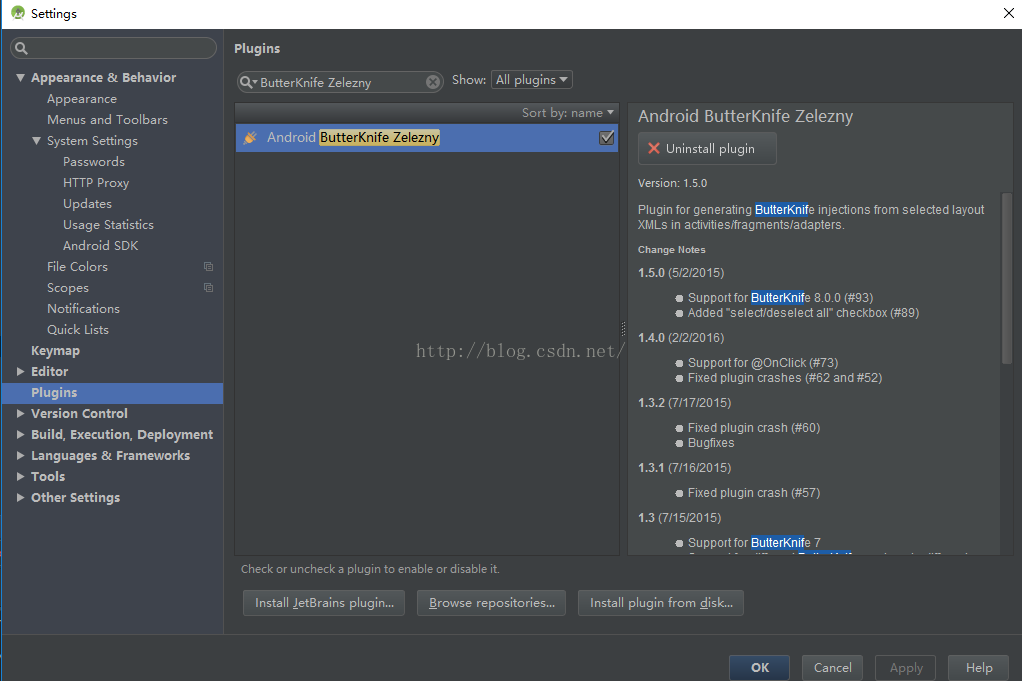The image size is (1022, 681).
Task: Click the project-level icon beside Scopes
Action: pyautogui.click(x=209, y=287)
